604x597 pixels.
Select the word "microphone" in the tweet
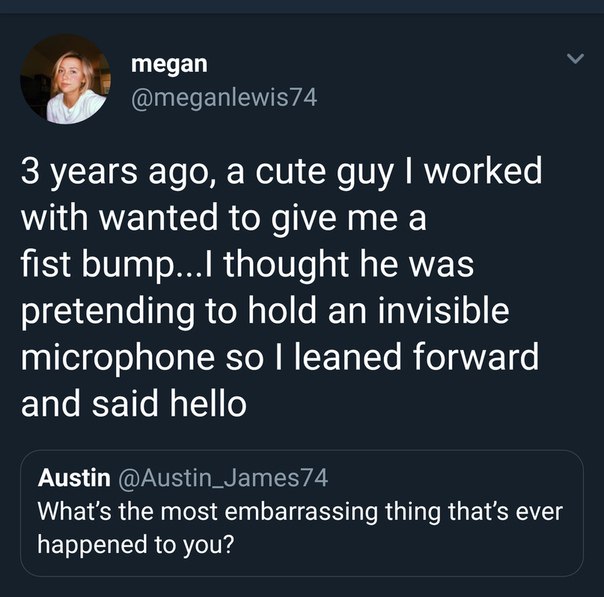click(x=118, y=358)
